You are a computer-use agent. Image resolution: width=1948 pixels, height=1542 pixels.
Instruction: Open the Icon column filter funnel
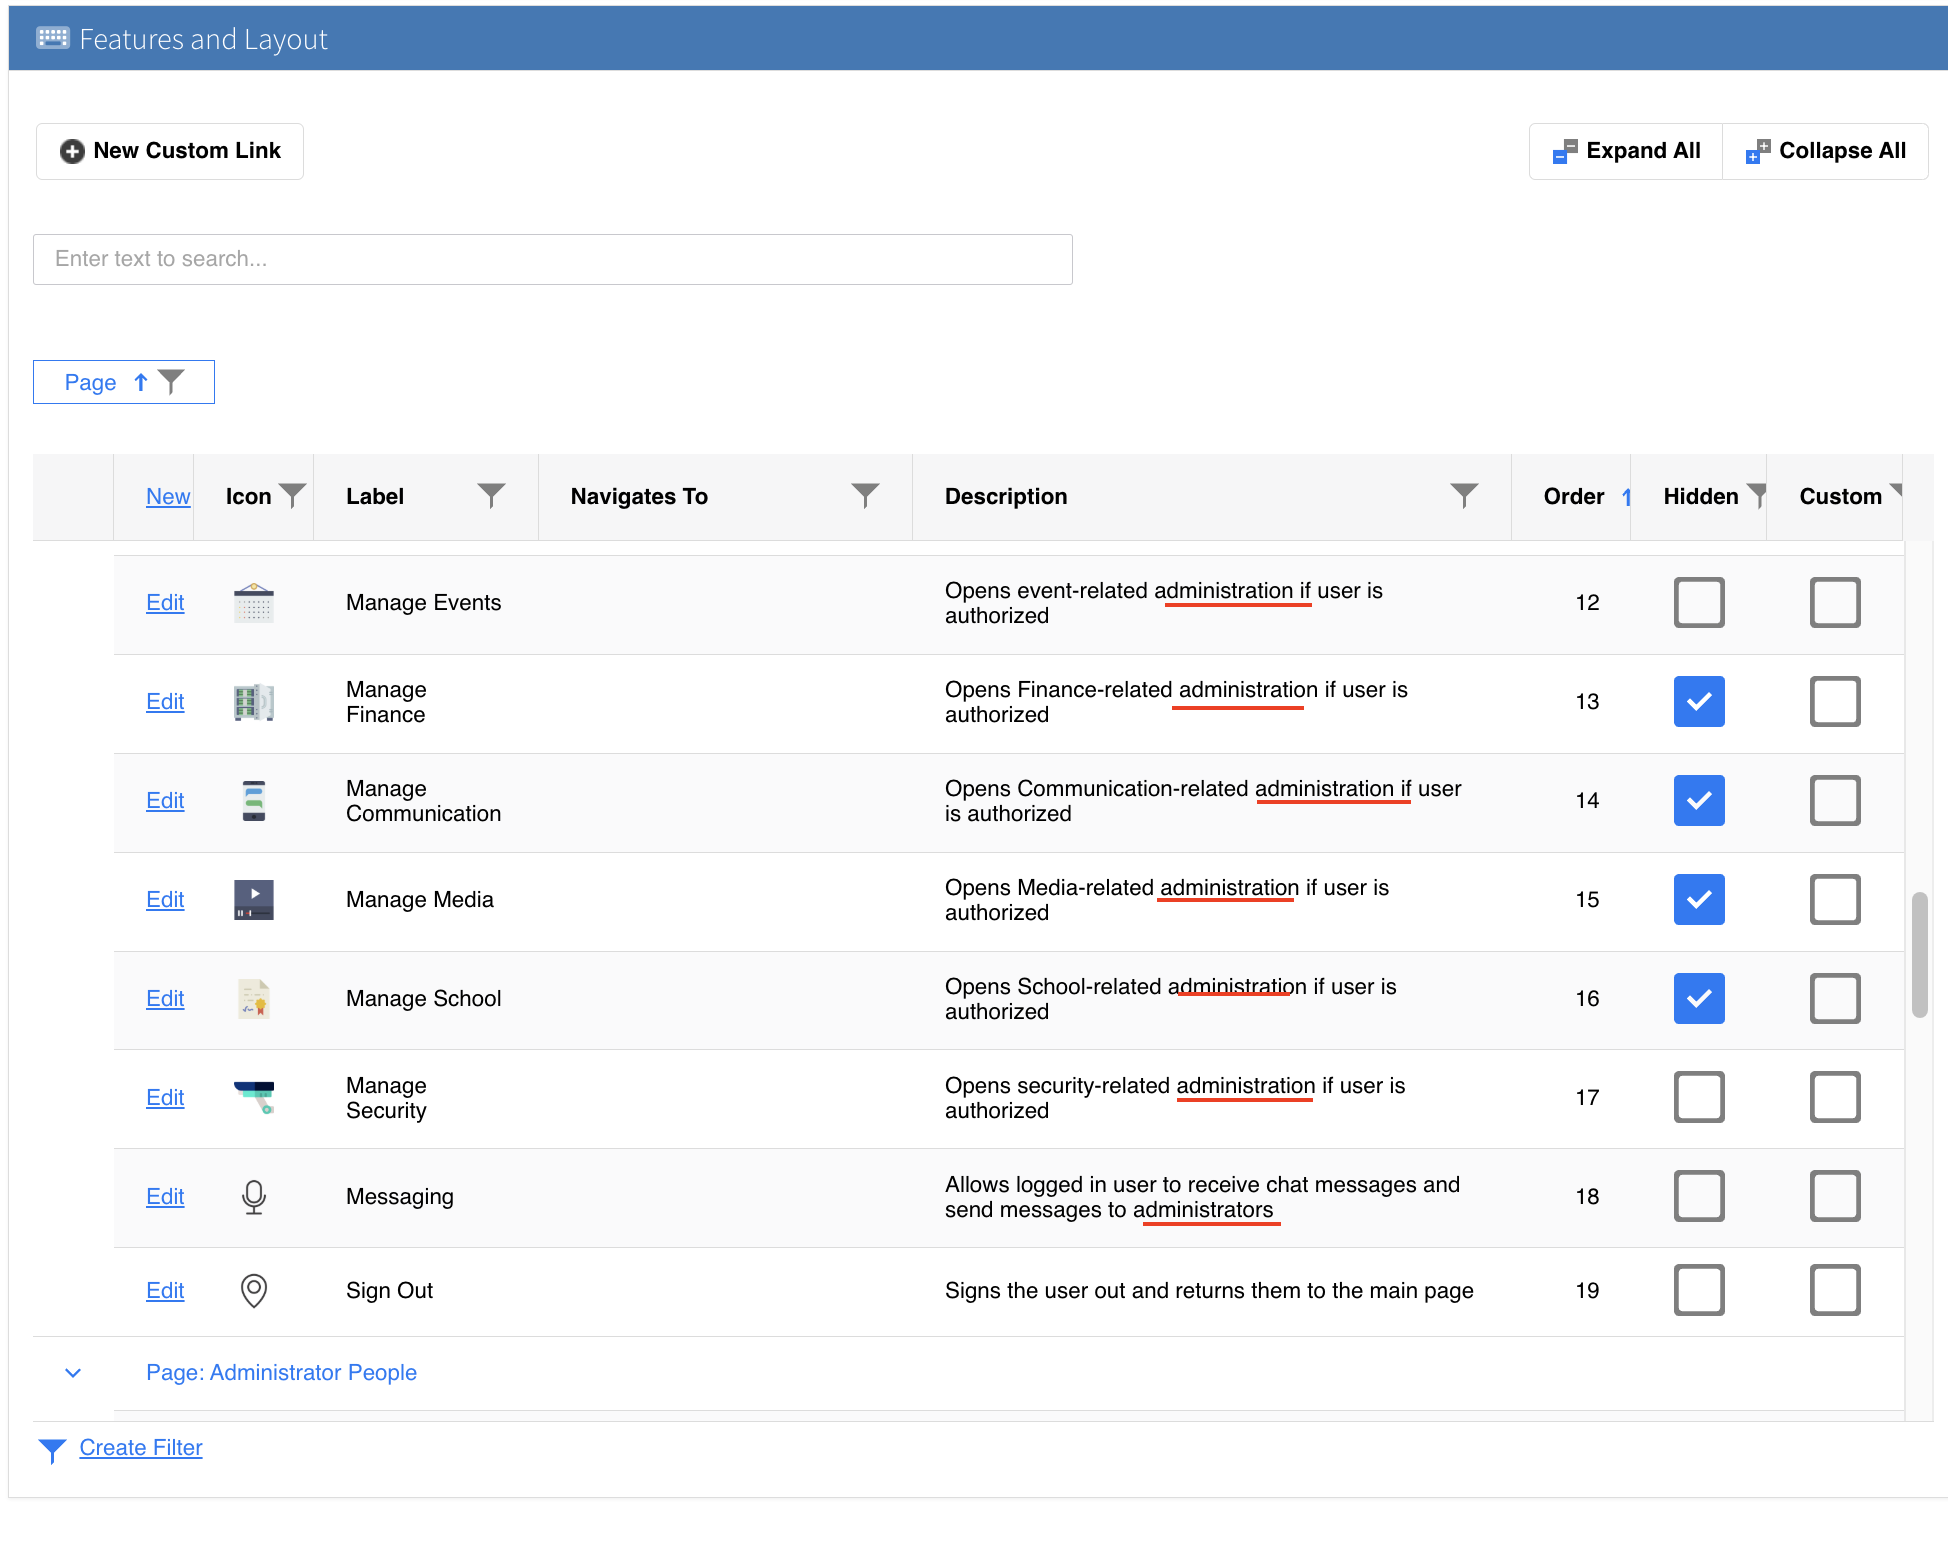[292, 496]
